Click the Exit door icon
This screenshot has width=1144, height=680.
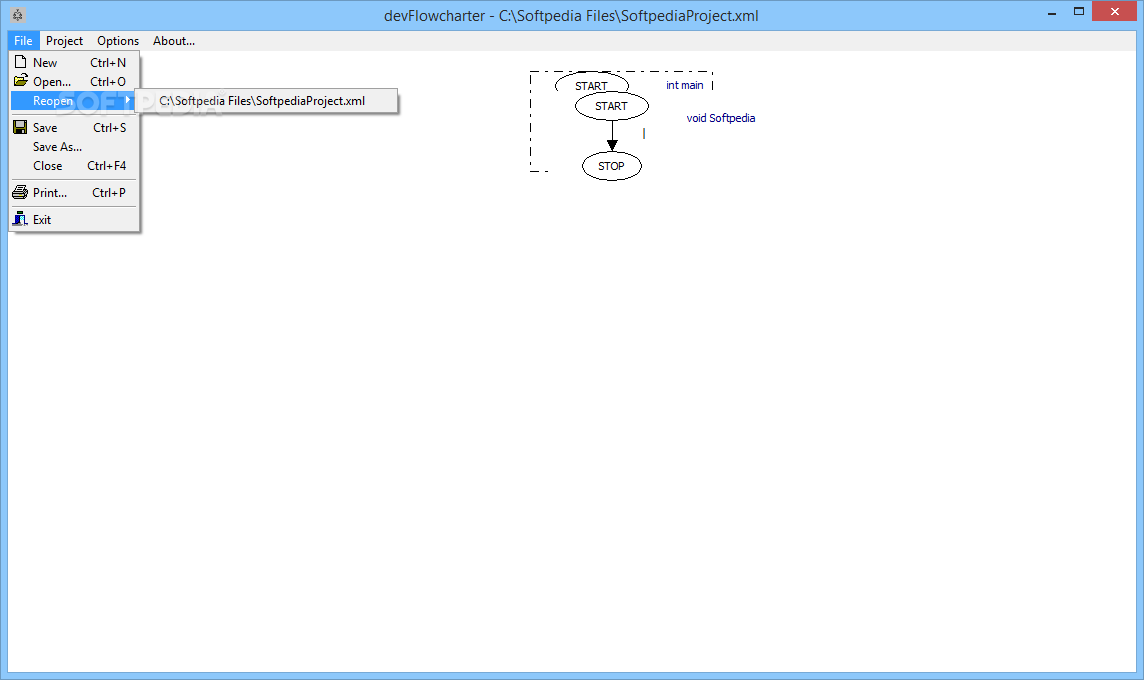click(x=20, y=219)
